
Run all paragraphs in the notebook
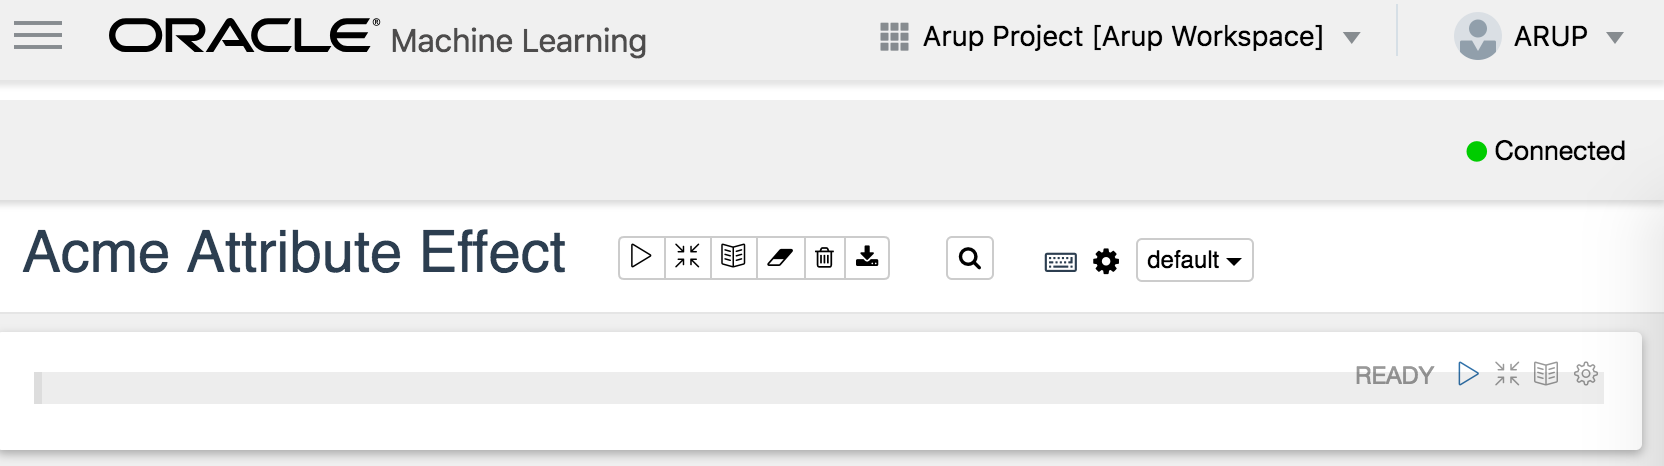tap(641, 257)
